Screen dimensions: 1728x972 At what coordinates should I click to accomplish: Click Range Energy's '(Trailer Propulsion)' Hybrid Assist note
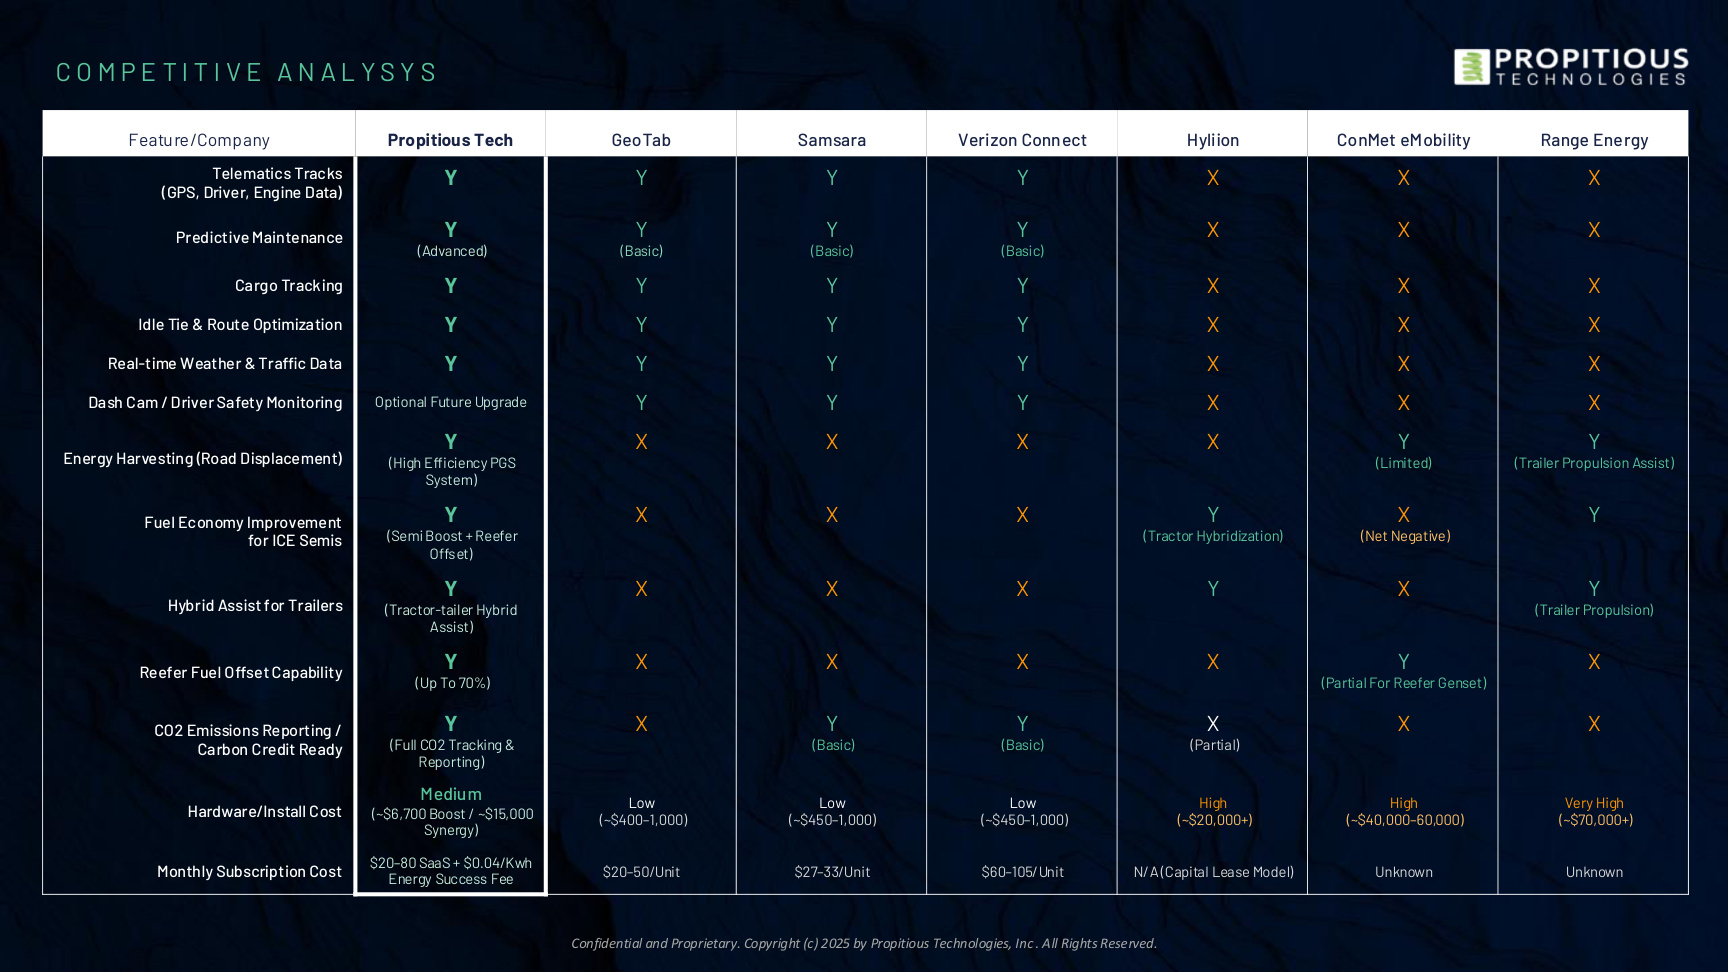click(x=1594, y=610)
